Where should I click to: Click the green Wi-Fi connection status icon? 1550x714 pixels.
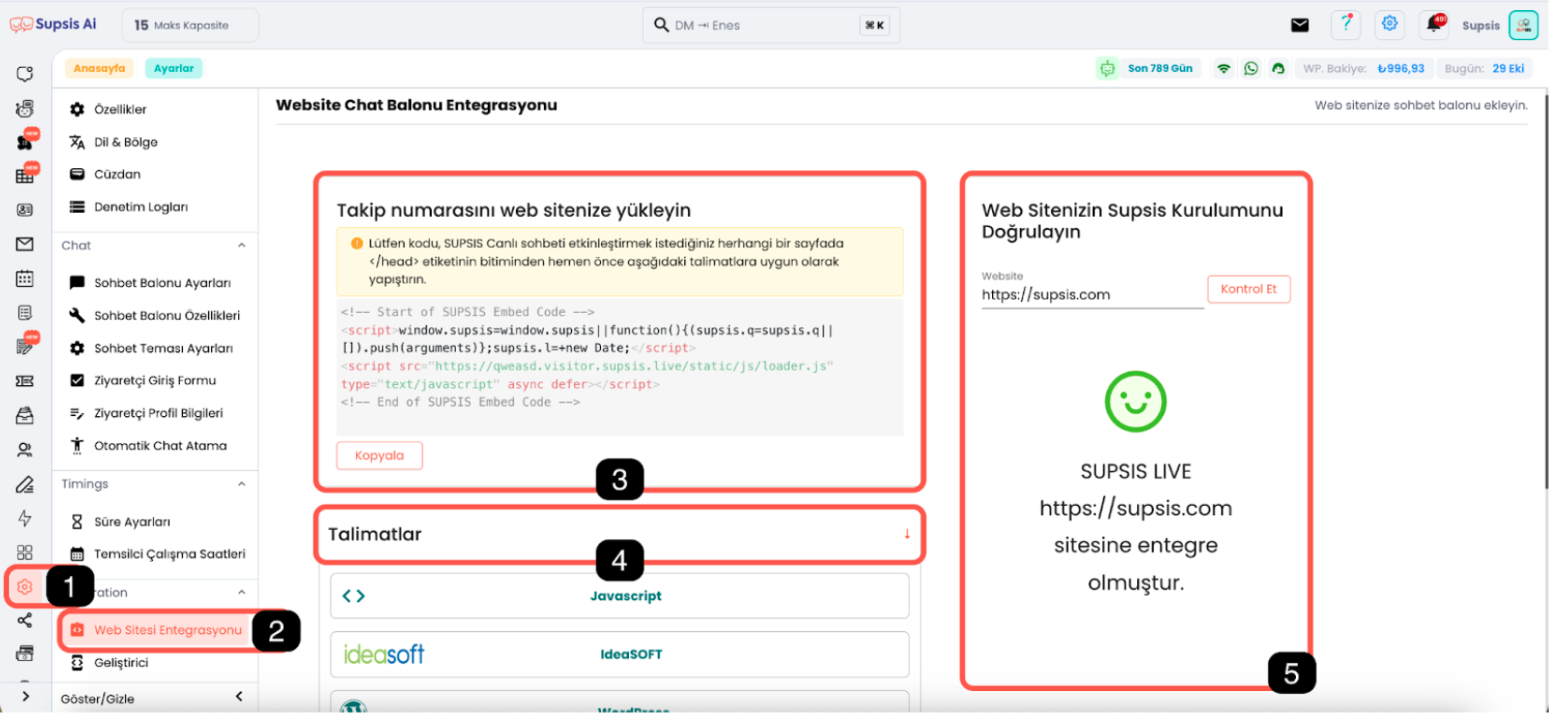coord(1223,69)
